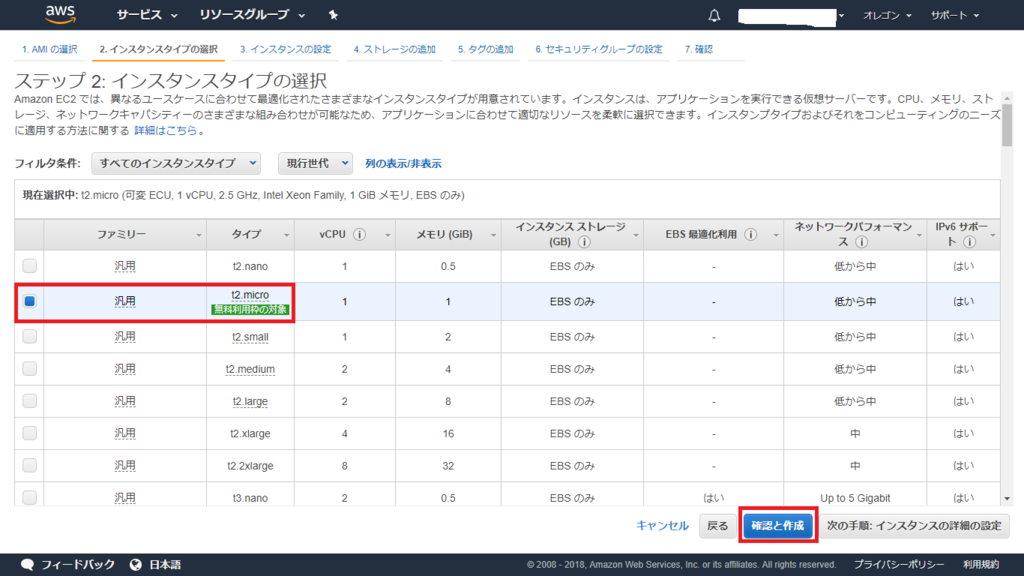Viewport: 1024px width, 576px height.
Task: Select step 2. インスタンスタイプの選択 tab
Action: click(x=159, y=50)
